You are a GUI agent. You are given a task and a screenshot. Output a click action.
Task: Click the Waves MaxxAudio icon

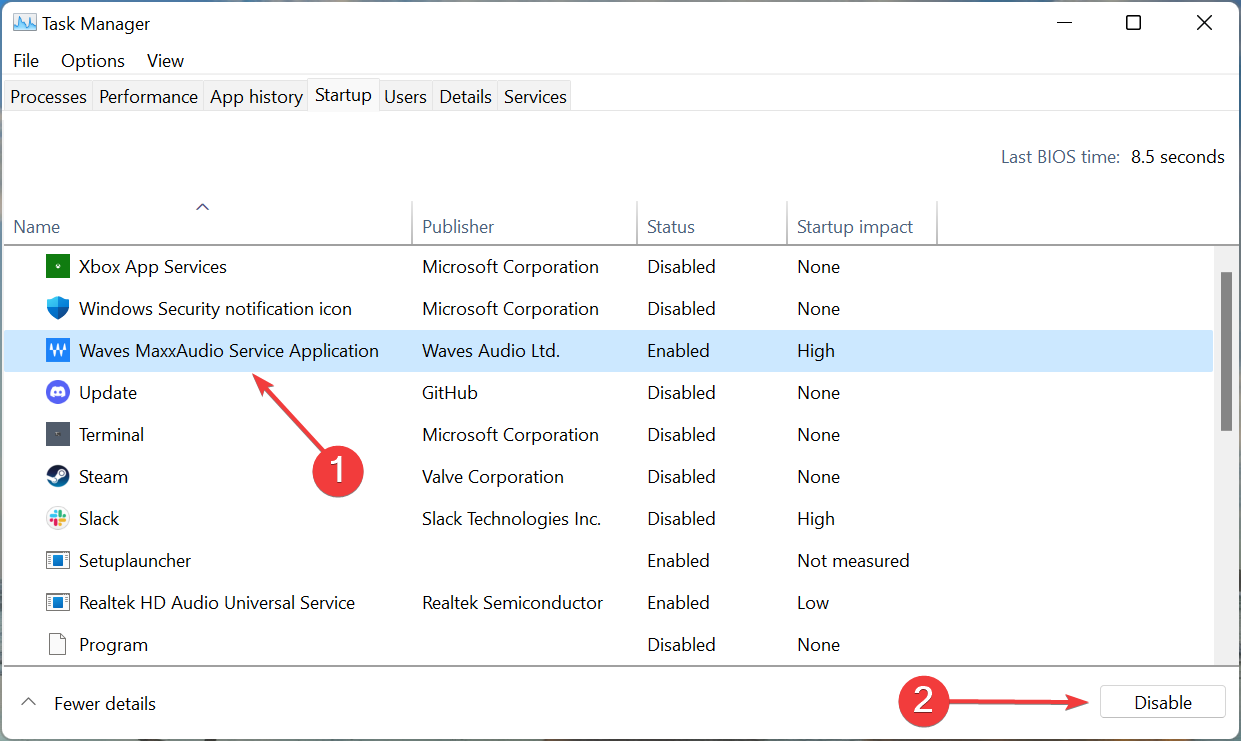click(x=57, y=350)
